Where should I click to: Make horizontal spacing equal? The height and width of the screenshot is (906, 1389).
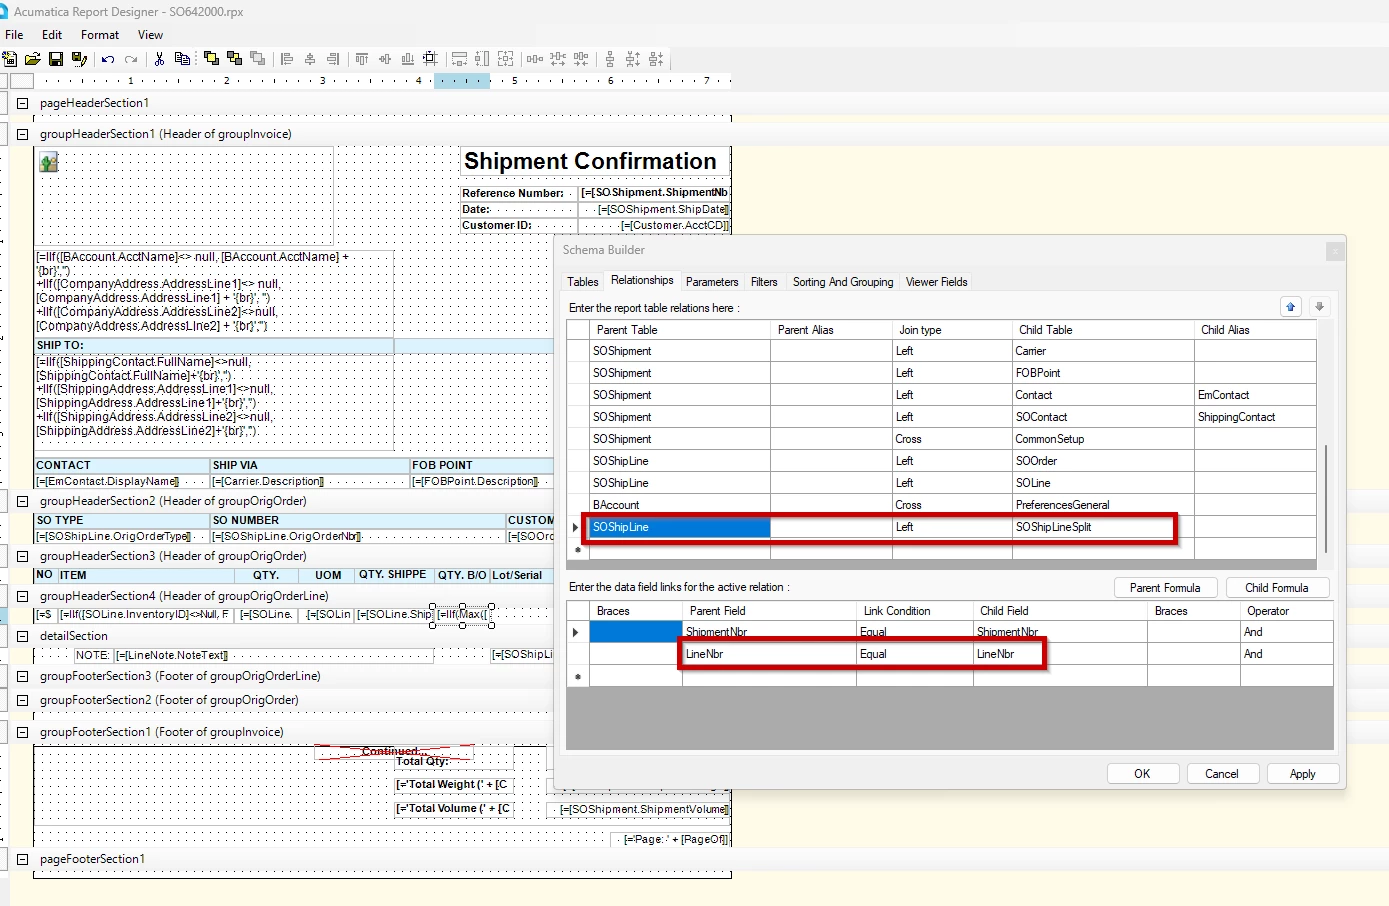[535, 59]
